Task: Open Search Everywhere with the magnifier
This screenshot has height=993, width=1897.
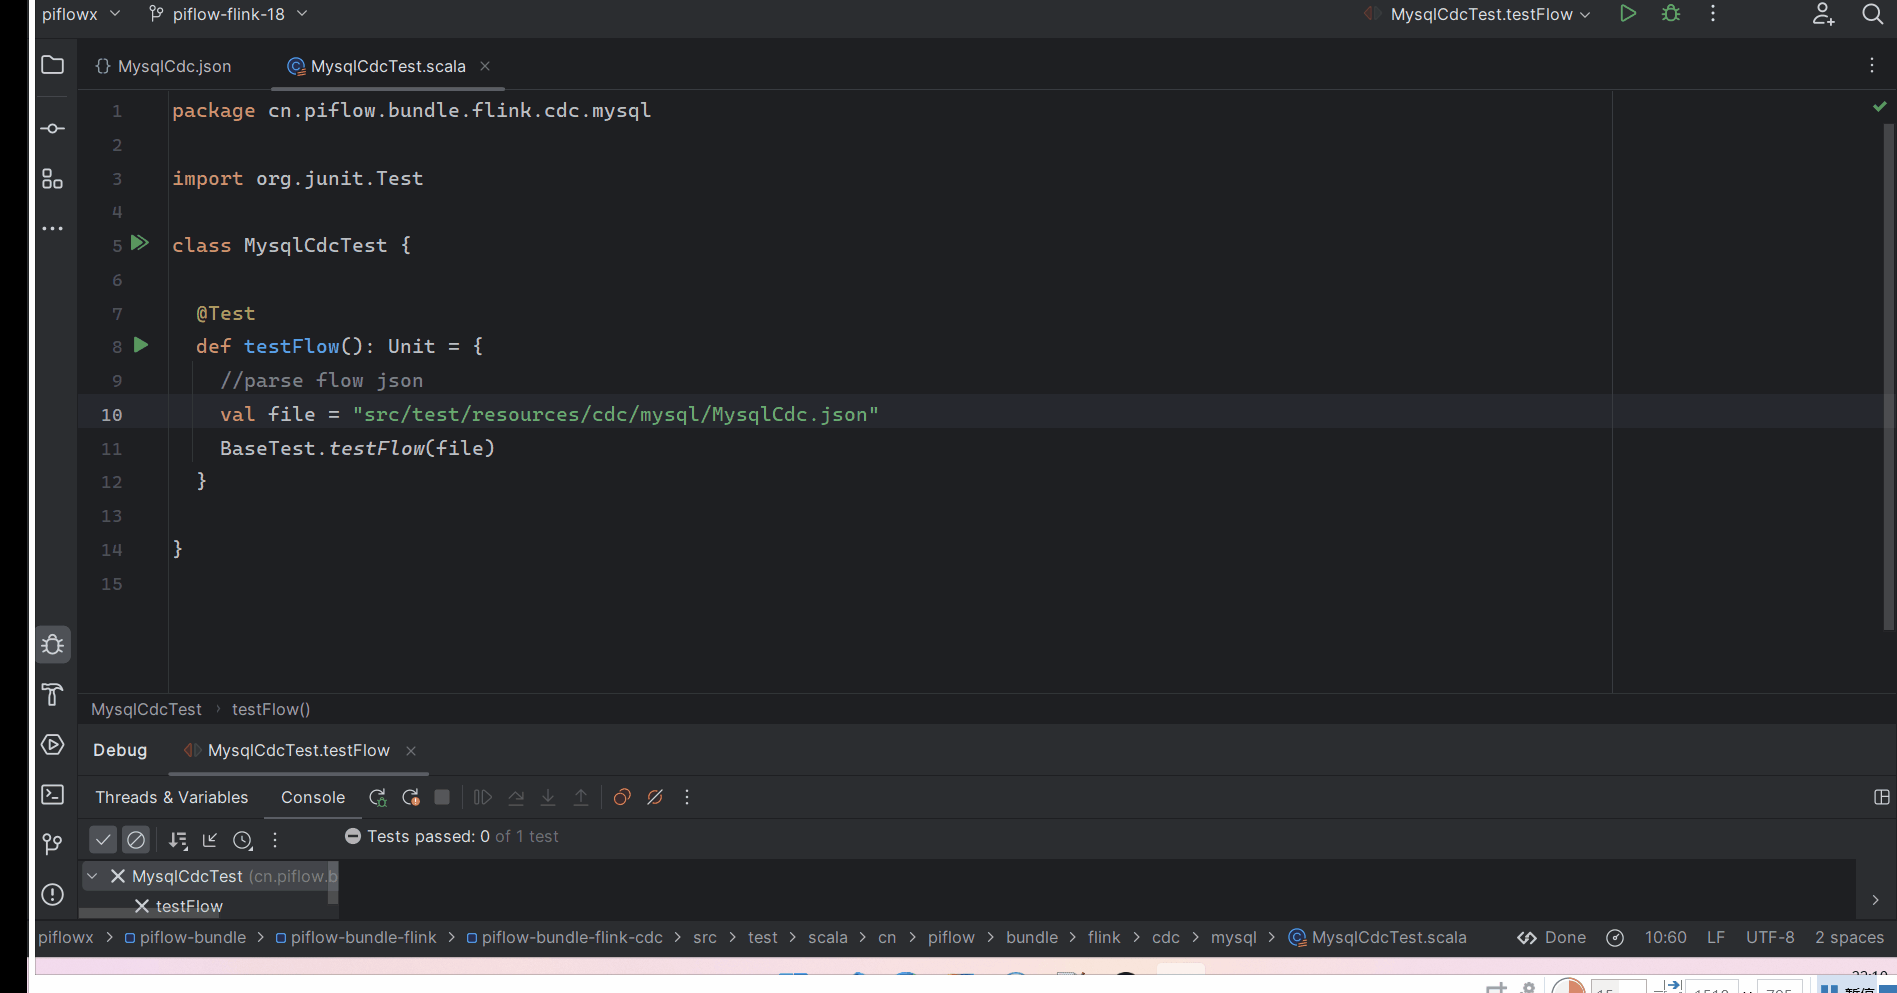Action: [x=1871, y=14]
